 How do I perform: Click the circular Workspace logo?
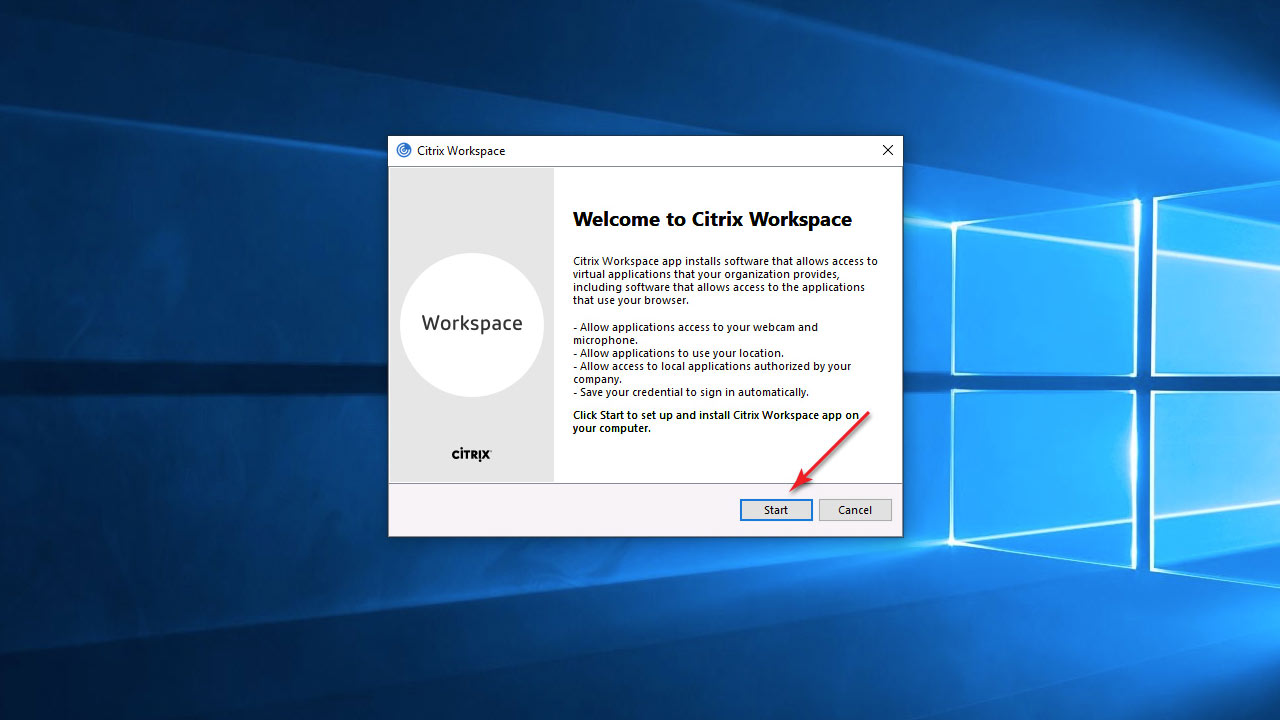472,324
